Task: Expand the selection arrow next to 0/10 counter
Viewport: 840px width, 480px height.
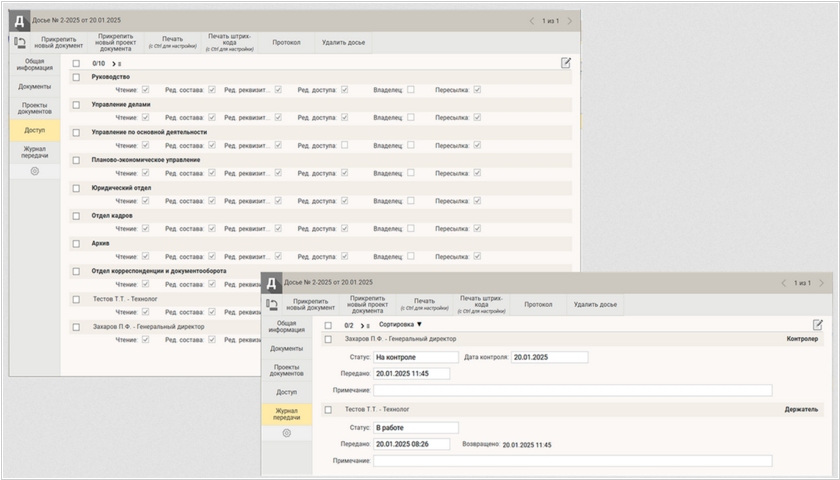Action: 116,63
